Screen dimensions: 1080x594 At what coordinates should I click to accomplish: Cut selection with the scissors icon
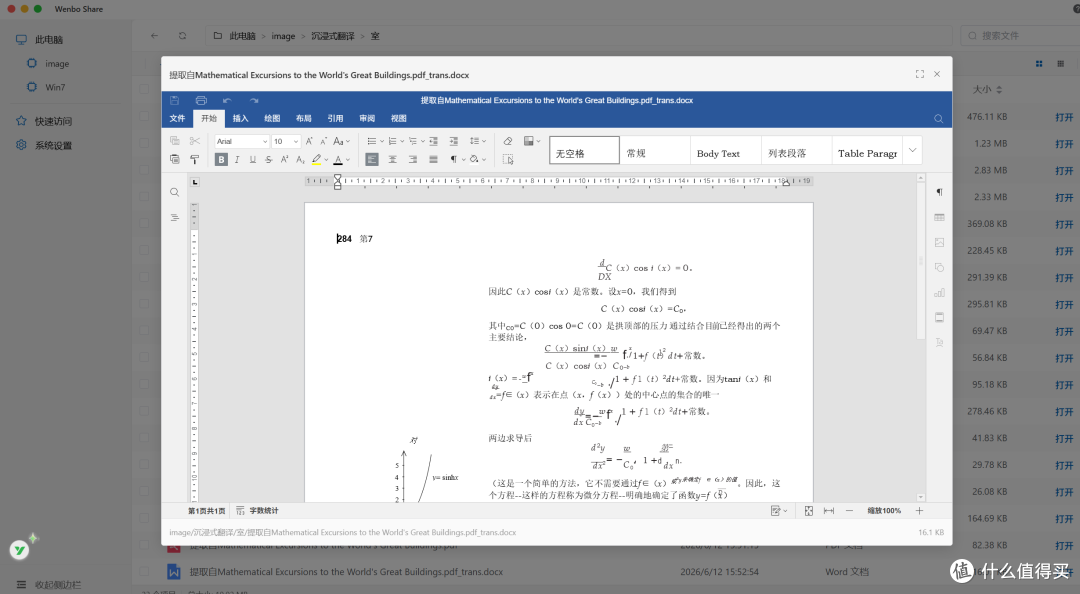point(195,141)
